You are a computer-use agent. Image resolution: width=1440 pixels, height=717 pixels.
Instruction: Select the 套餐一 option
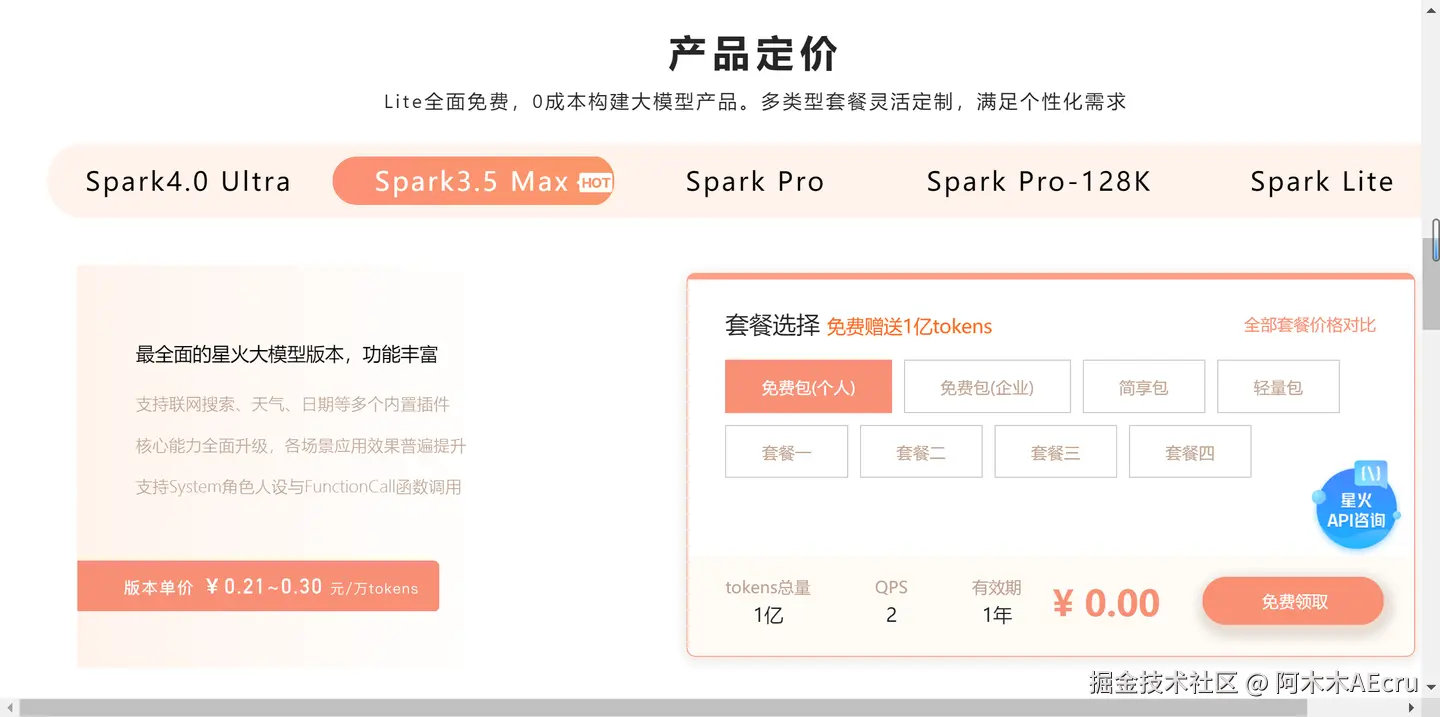[786, 452]
